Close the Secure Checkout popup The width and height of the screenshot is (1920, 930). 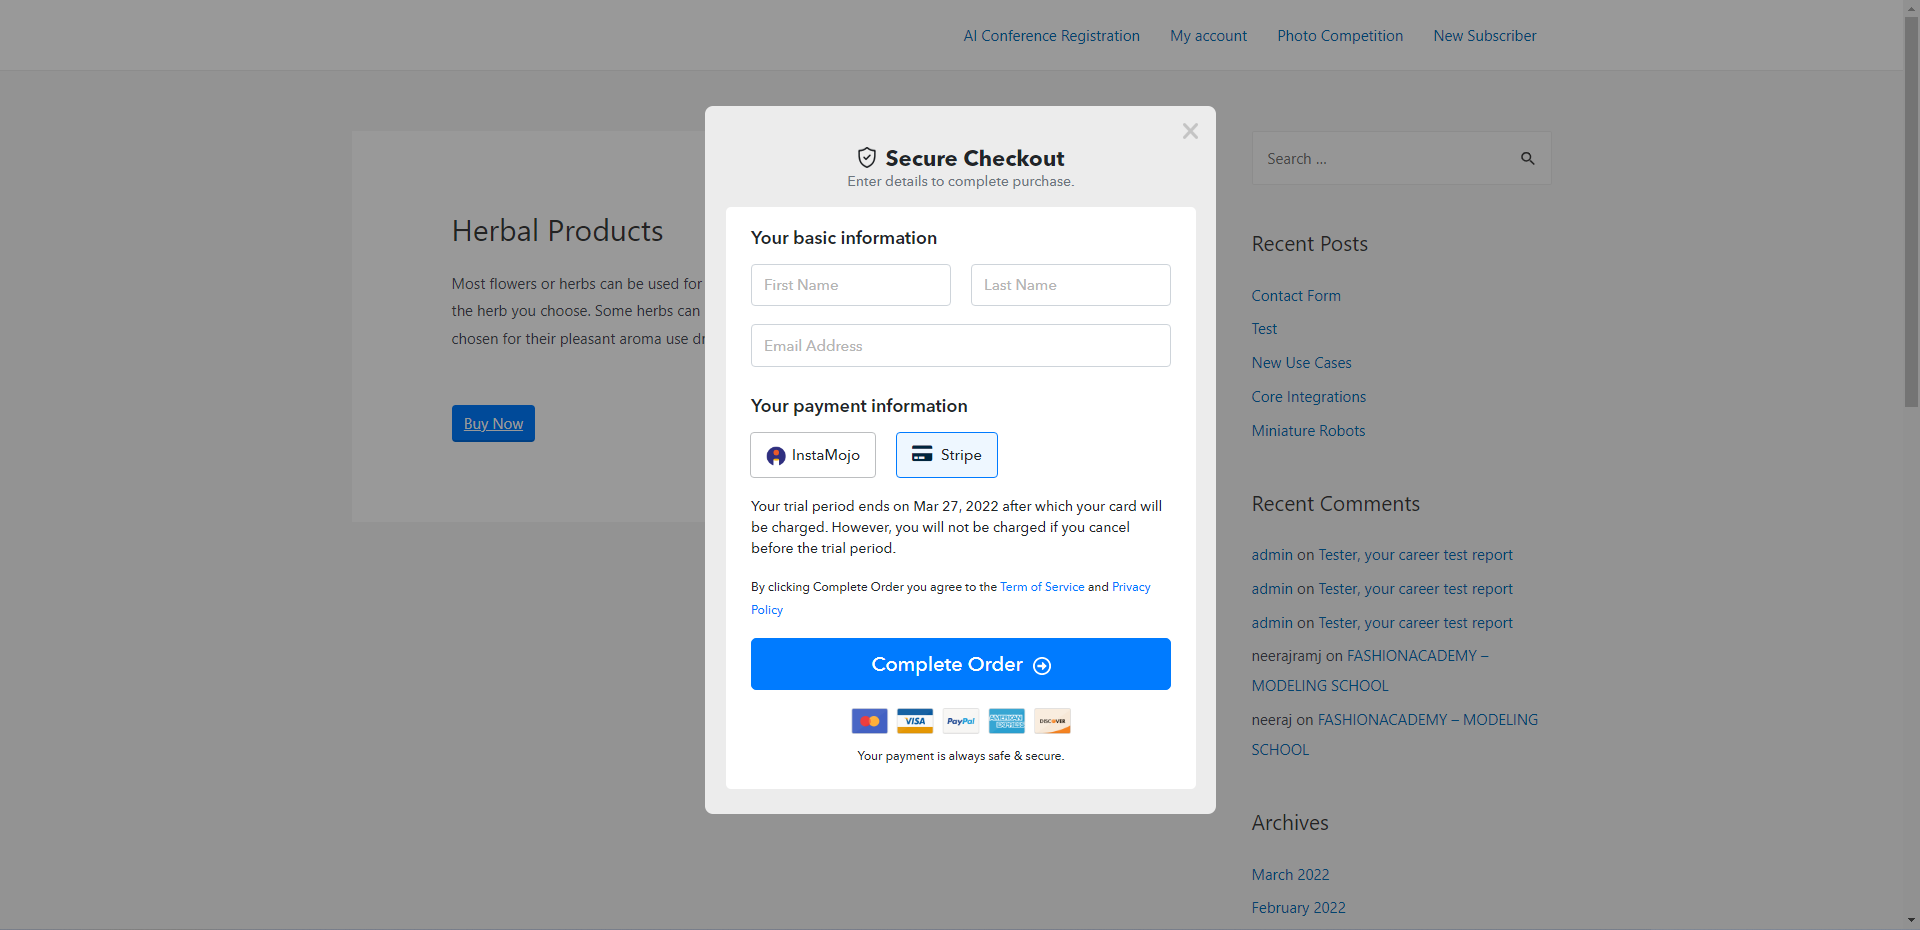coord(1190,131)
